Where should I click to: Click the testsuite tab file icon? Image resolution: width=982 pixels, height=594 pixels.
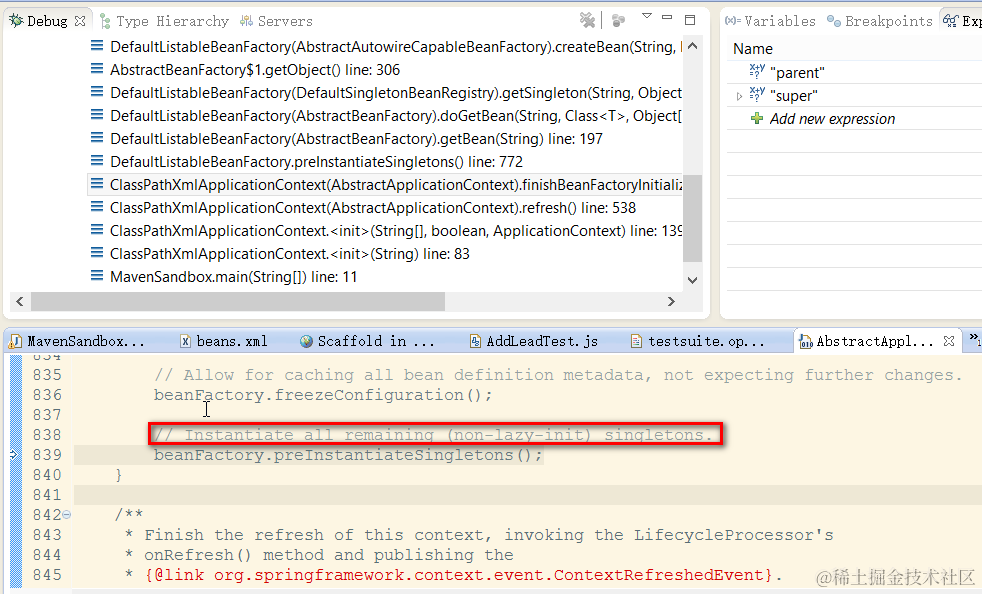636,341
